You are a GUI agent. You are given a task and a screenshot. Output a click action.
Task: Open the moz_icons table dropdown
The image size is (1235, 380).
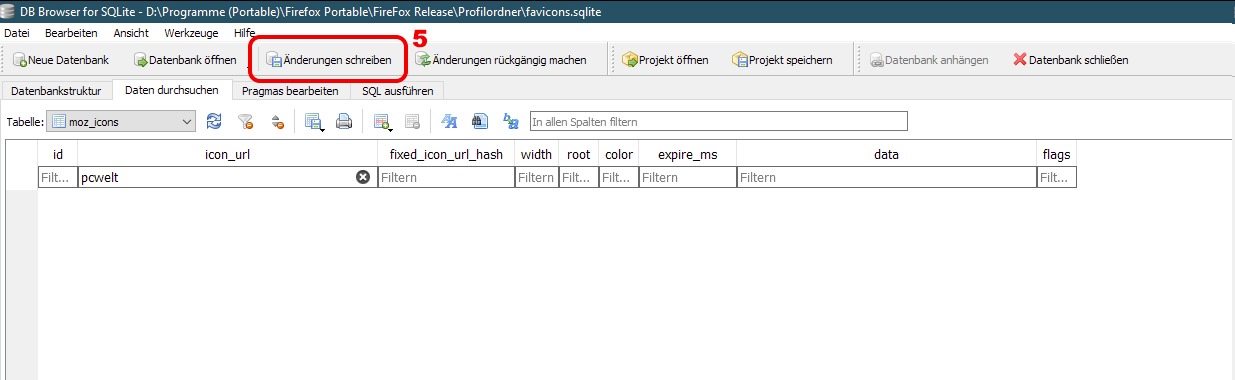[122, 122]
